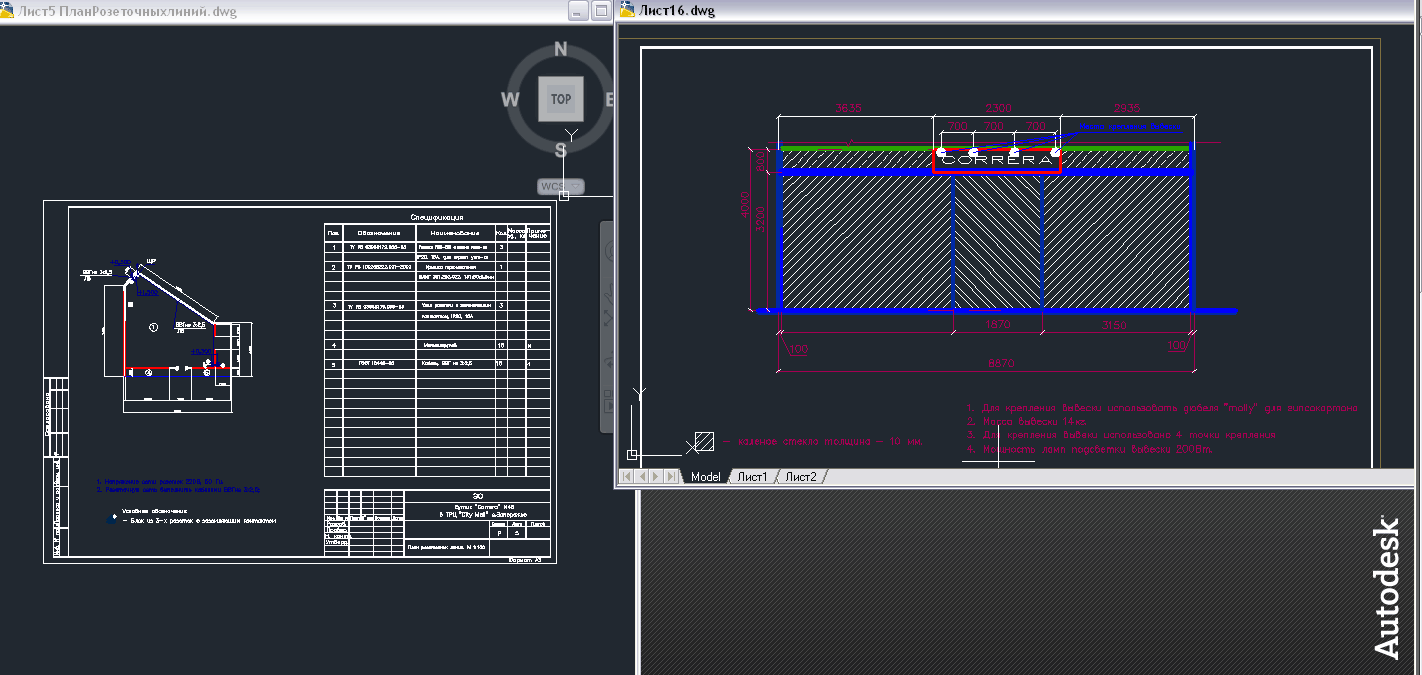Select the 3150 dimension text
This screenshot has width=1422, height=675.
click(1112, 325)
